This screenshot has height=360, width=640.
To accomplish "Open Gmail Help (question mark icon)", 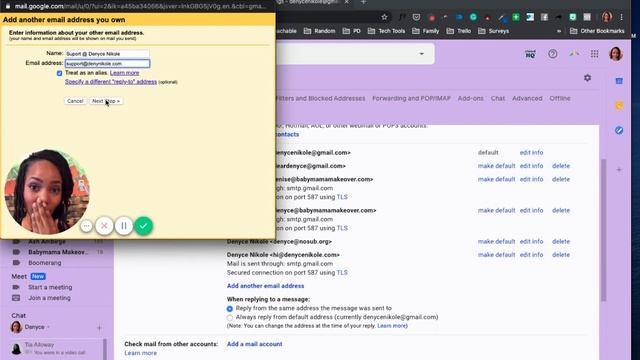I will tap(553, 54).
